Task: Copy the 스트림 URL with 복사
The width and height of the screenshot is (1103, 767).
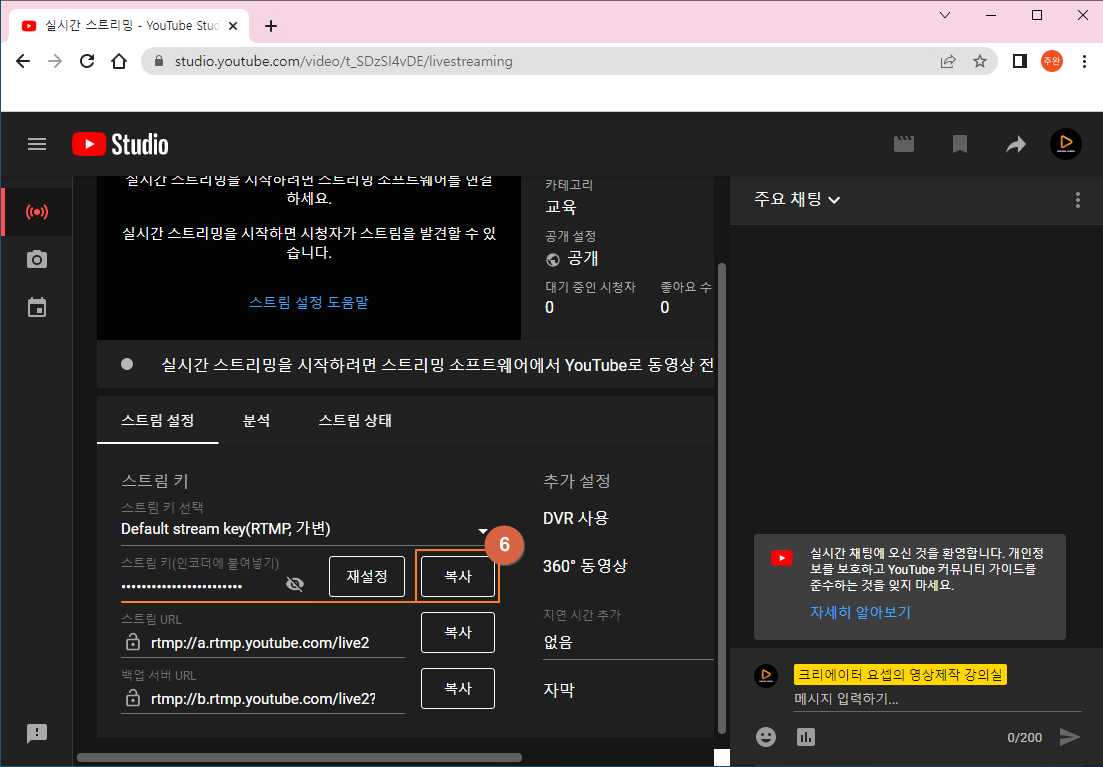Action: (x=458, y=632)
